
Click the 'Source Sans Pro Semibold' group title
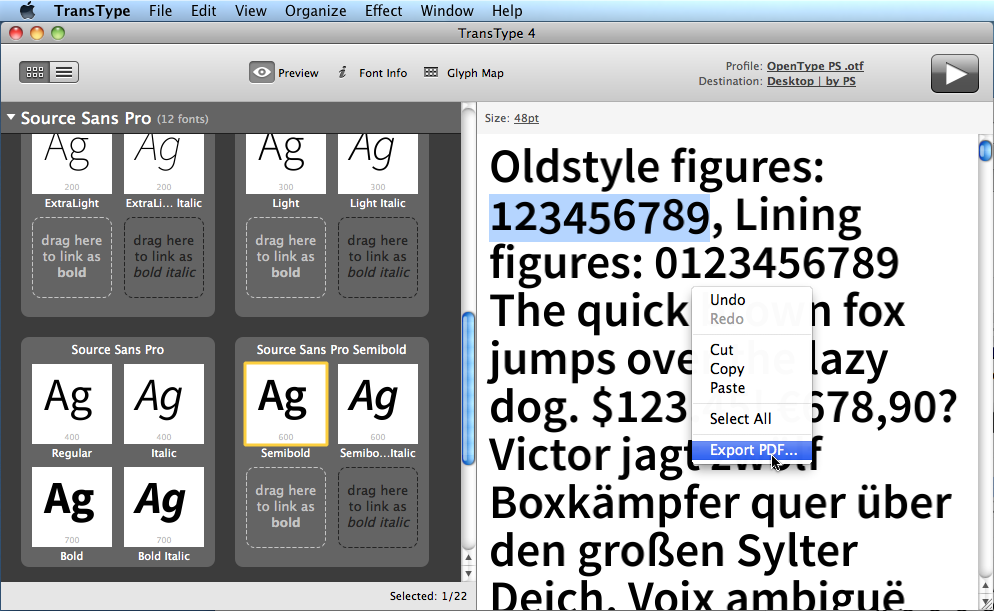pos(332,349)
